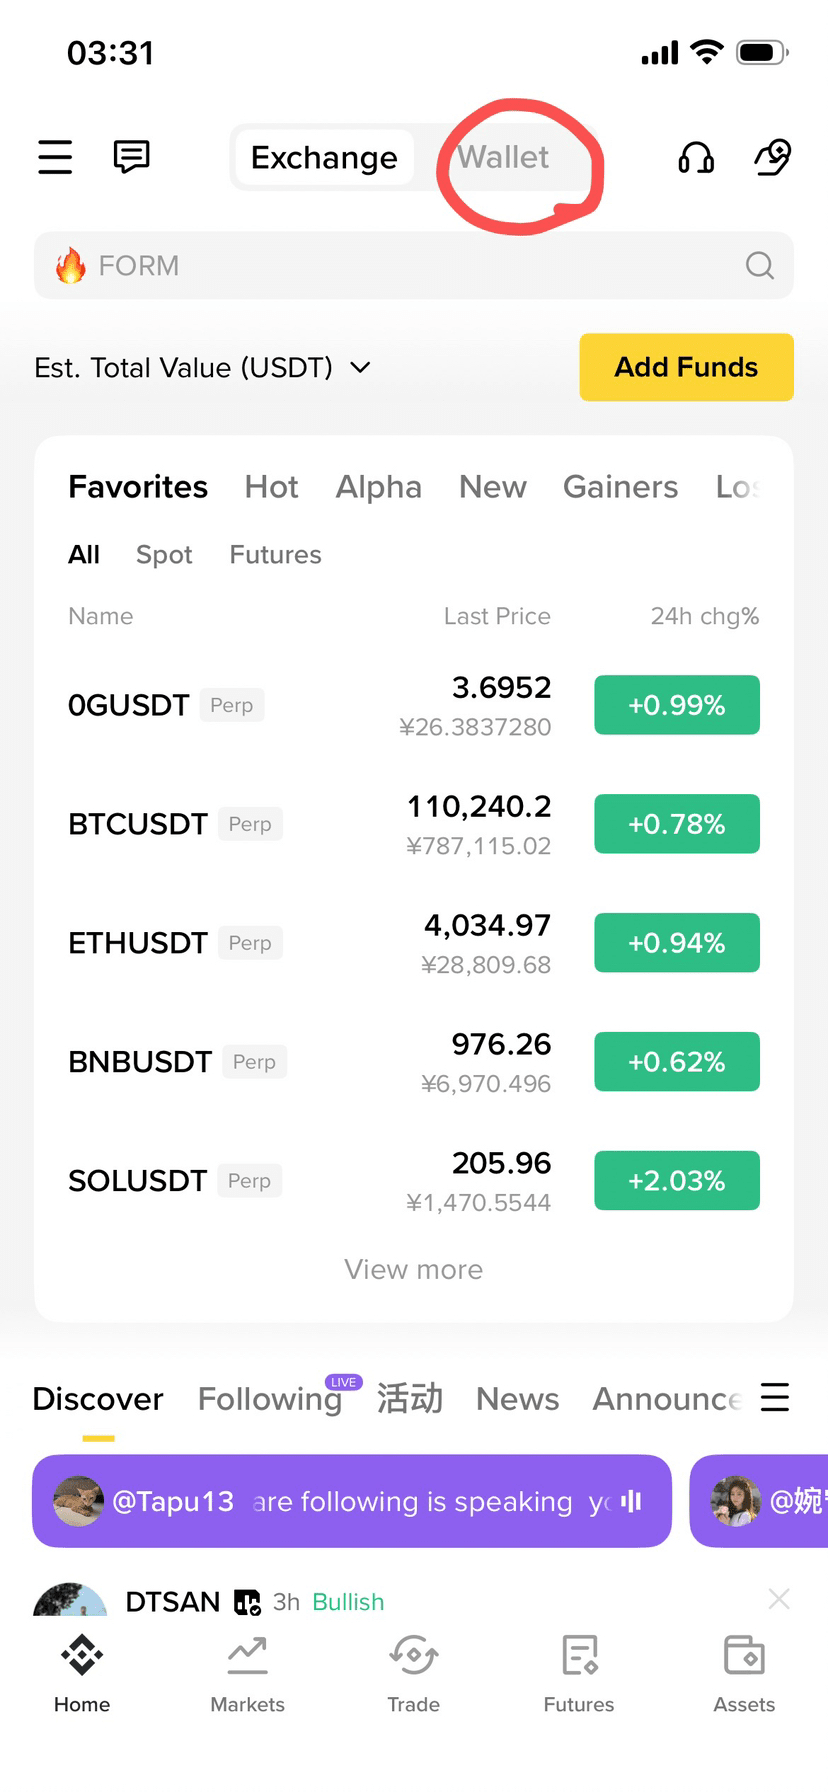Open the chat messages icon

pos(131,157)
